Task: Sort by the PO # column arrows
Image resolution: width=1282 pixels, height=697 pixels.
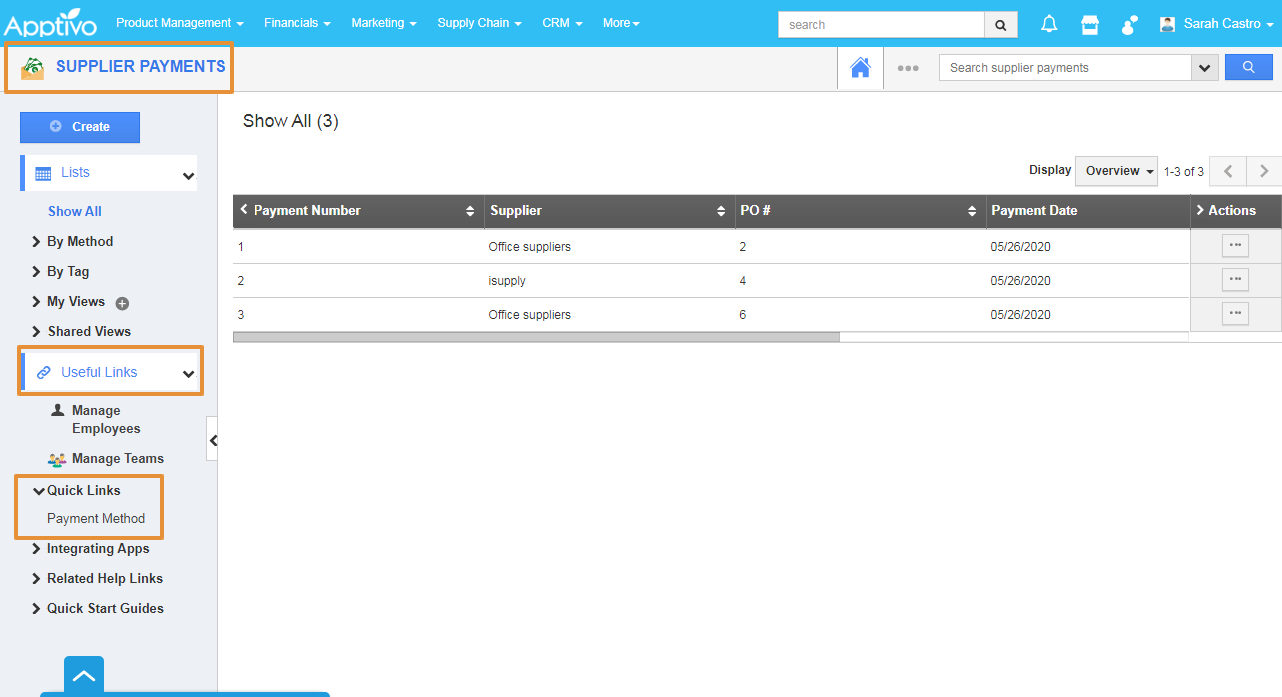Action: click(x=971, y=211)
